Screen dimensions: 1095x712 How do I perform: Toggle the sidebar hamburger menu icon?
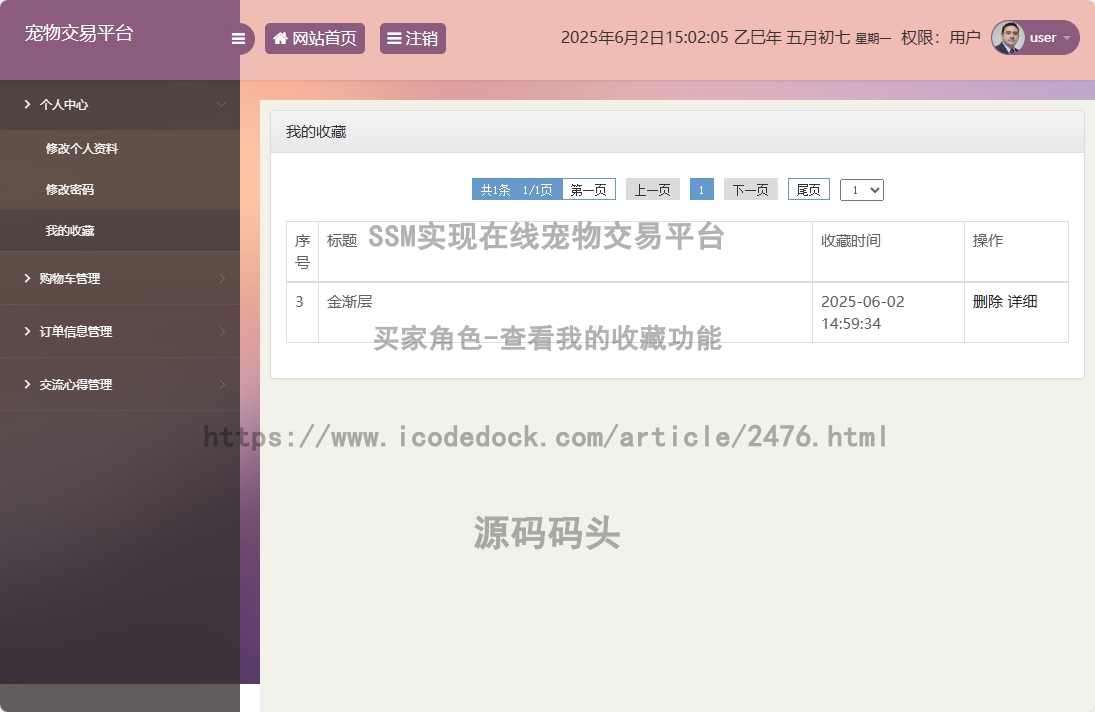238,38
